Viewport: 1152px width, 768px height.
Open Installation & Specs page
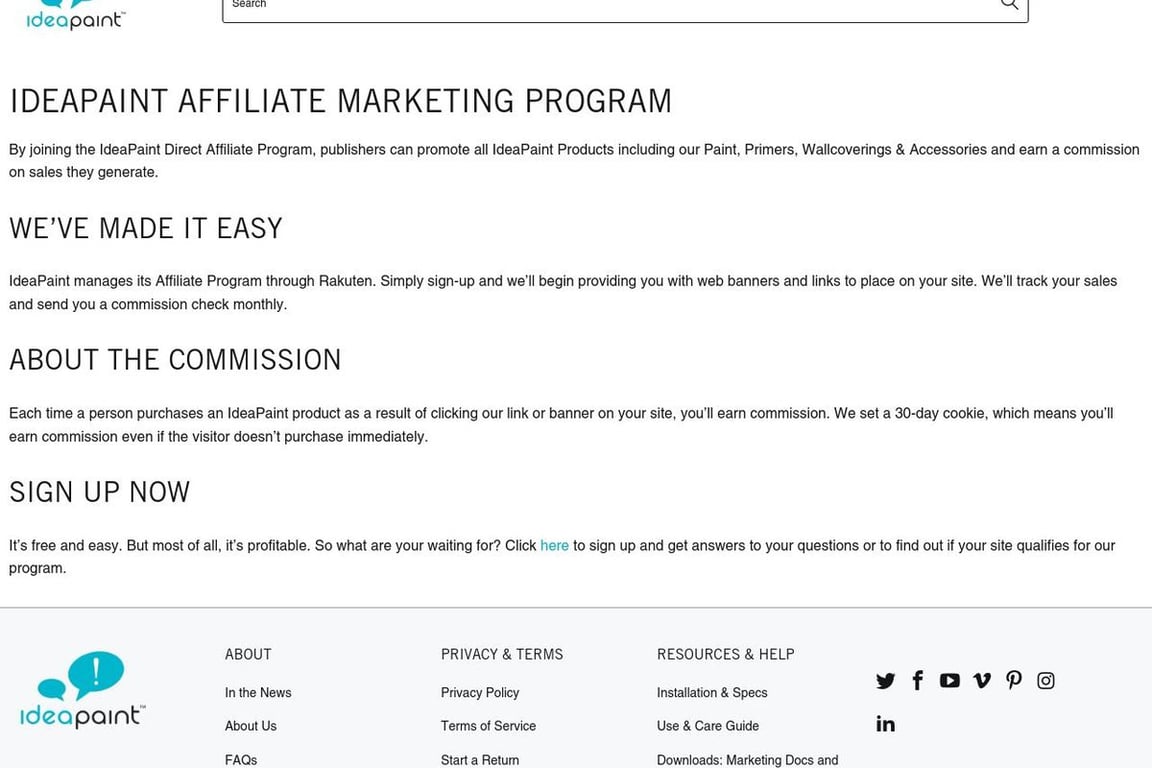pyautogui.click(x=712, y=693)
